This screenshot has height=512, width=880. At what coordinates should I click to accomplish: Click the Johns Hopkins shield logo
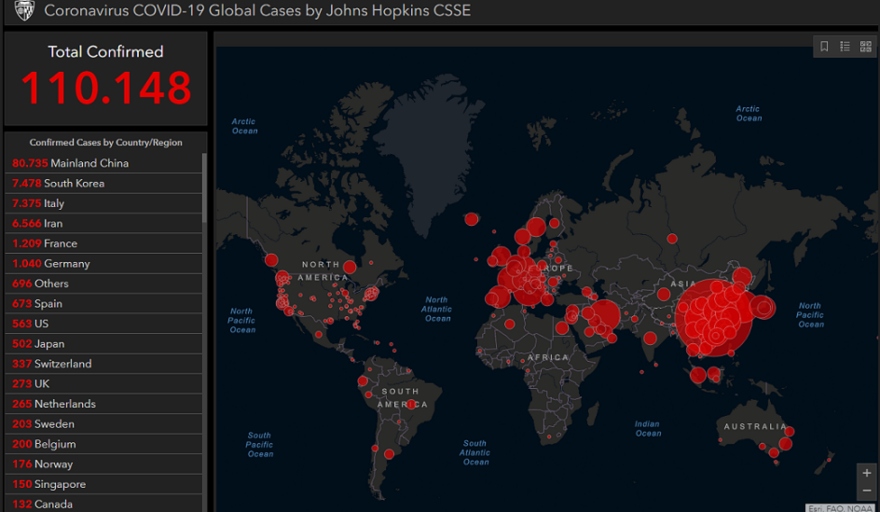tap(24, 11)
